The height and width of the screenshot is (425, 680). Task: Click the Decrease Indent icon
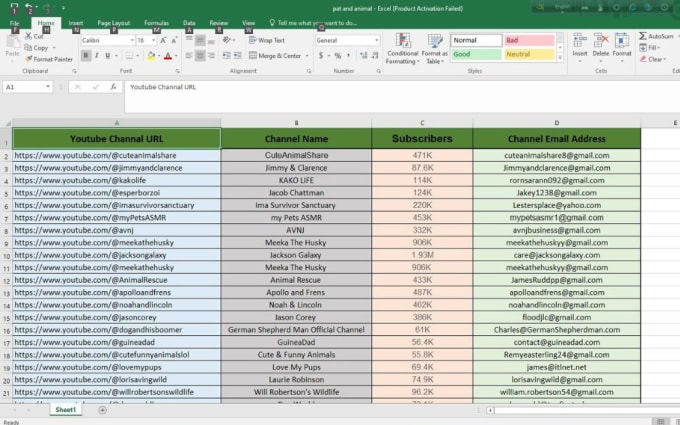tap(226, 56)
